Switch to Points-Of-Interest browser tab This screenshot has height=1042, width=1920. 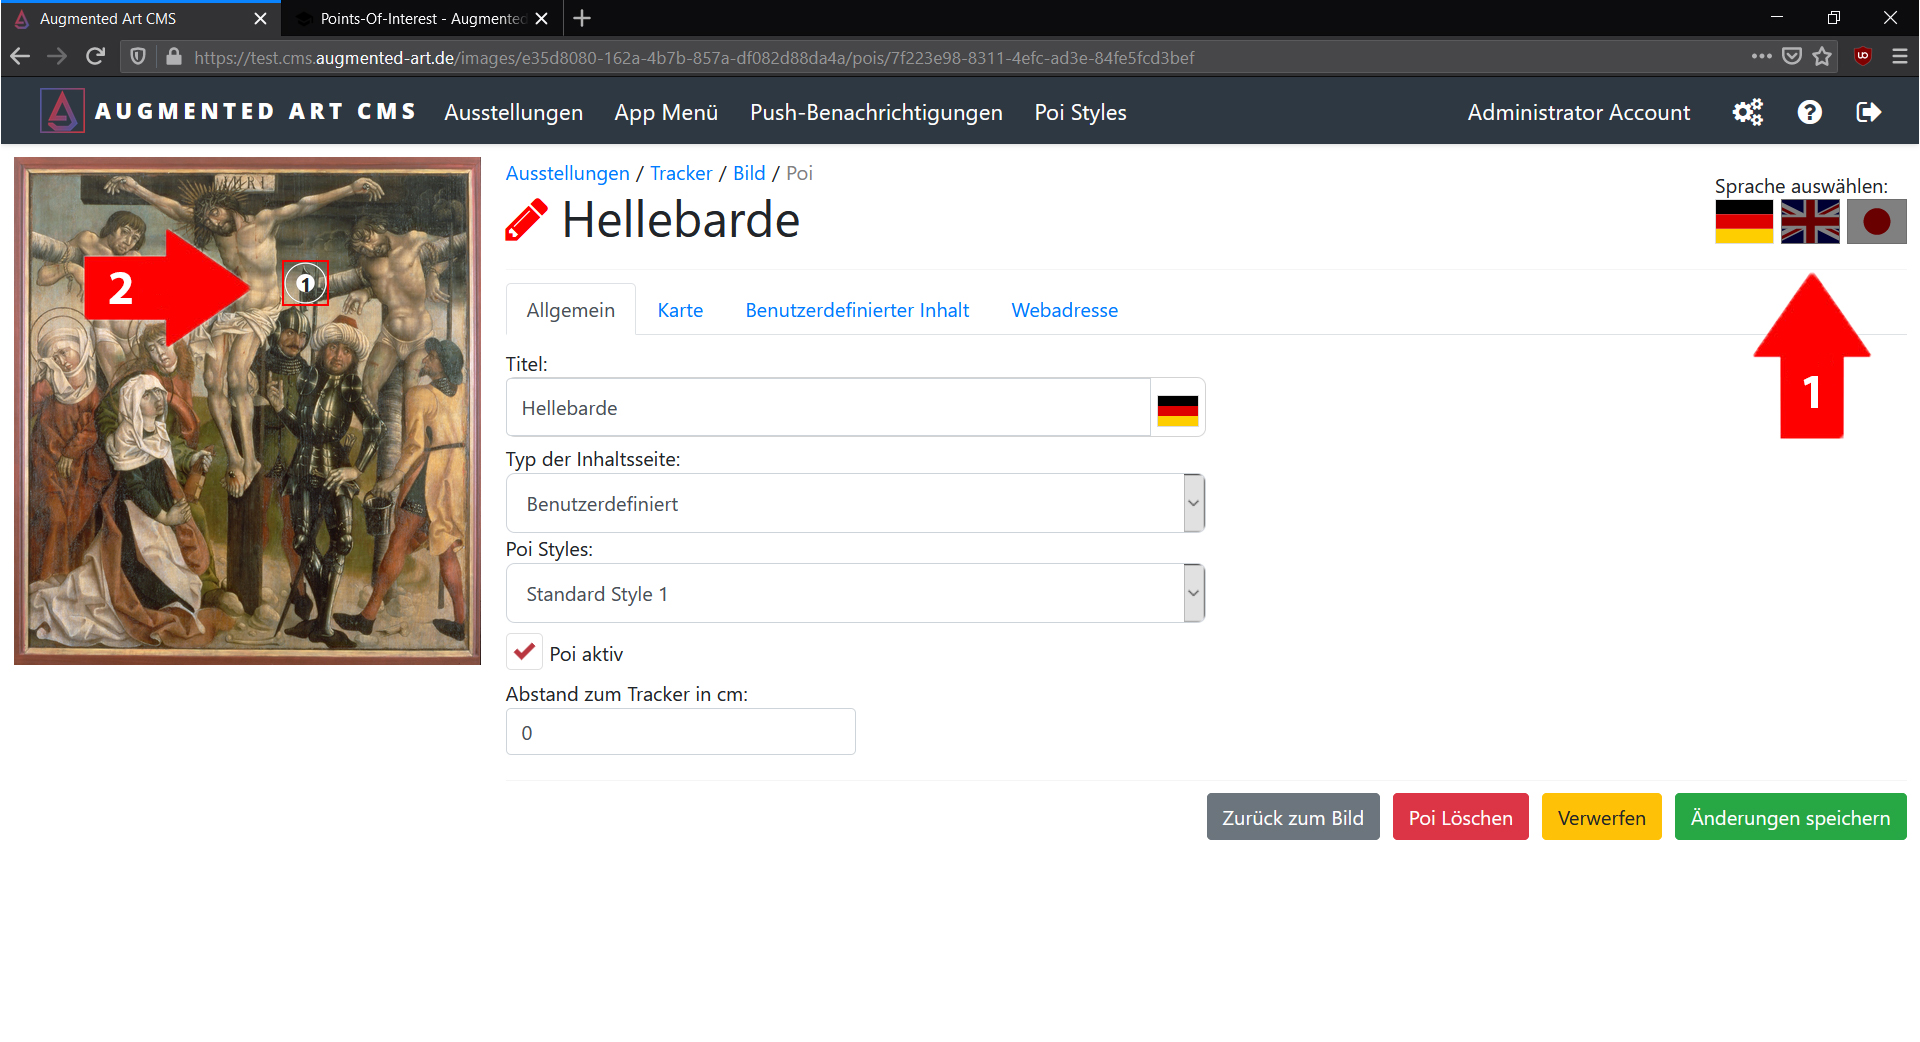(x=420, y=18)
